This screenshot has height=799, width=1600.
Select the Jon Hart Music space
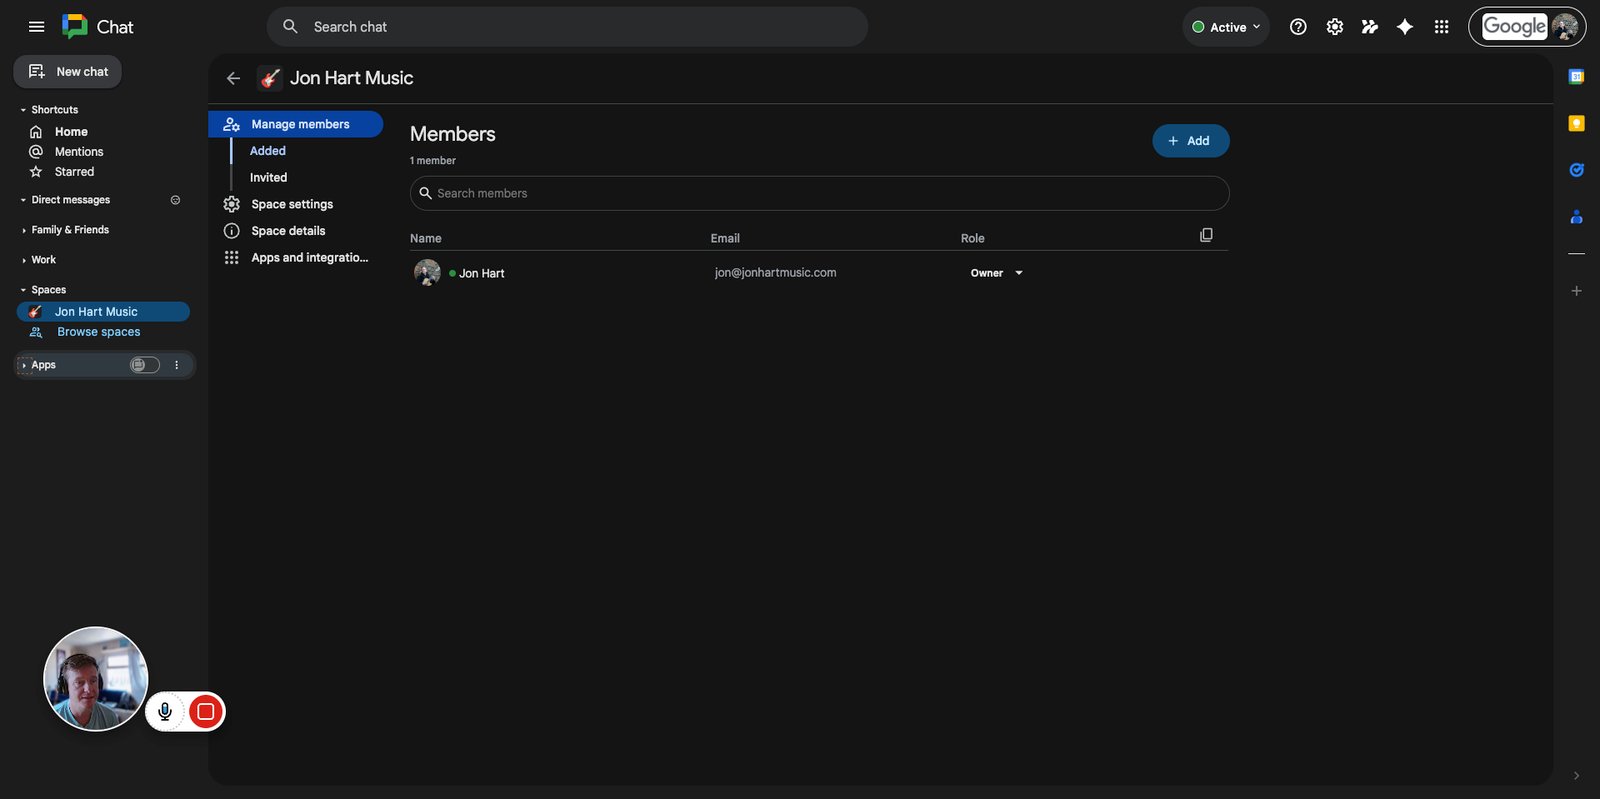point(103,312)
